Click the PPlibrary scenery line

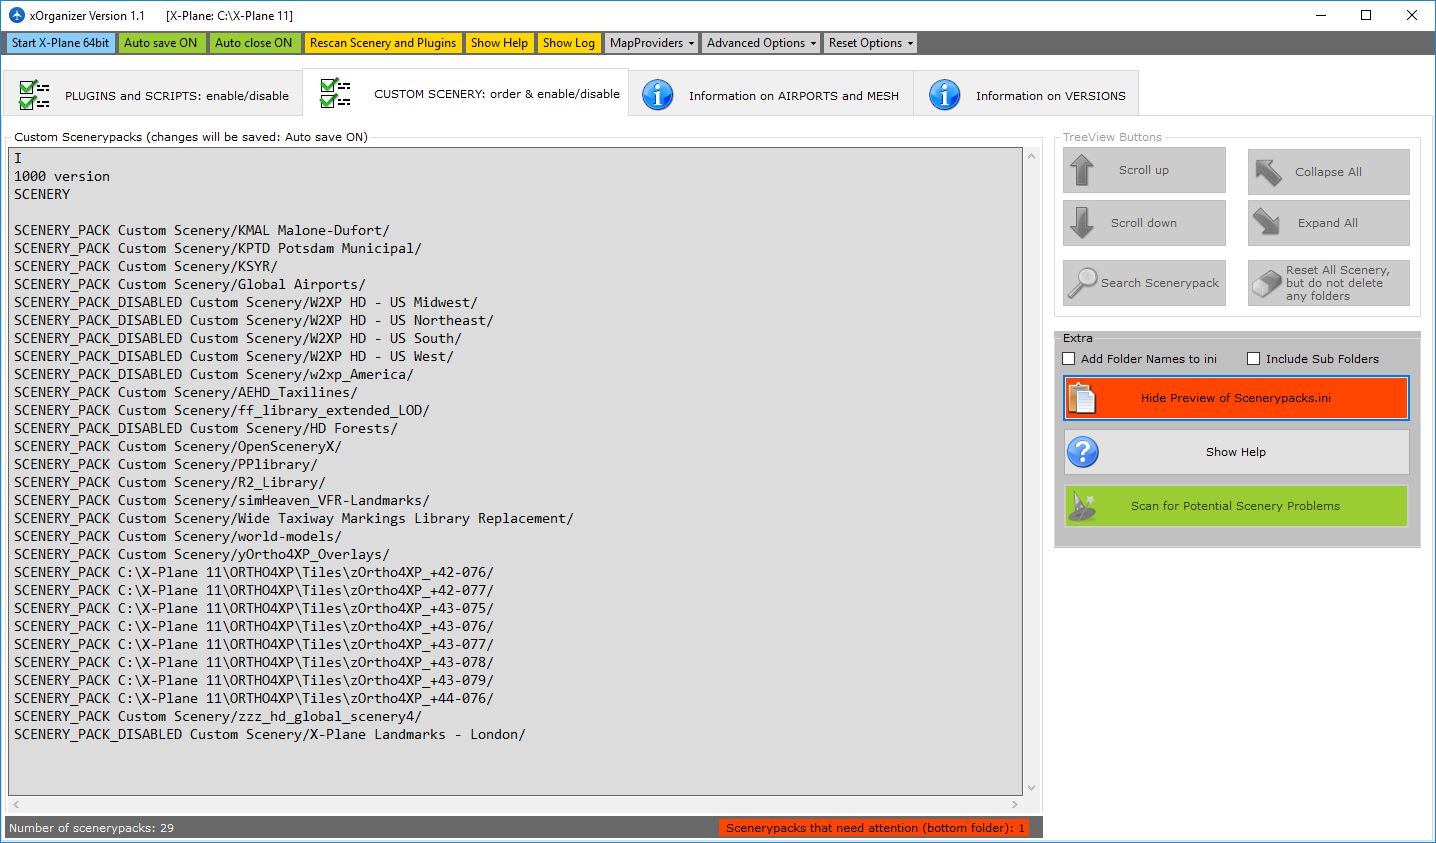pyautogui.click(x=166, y=464)
